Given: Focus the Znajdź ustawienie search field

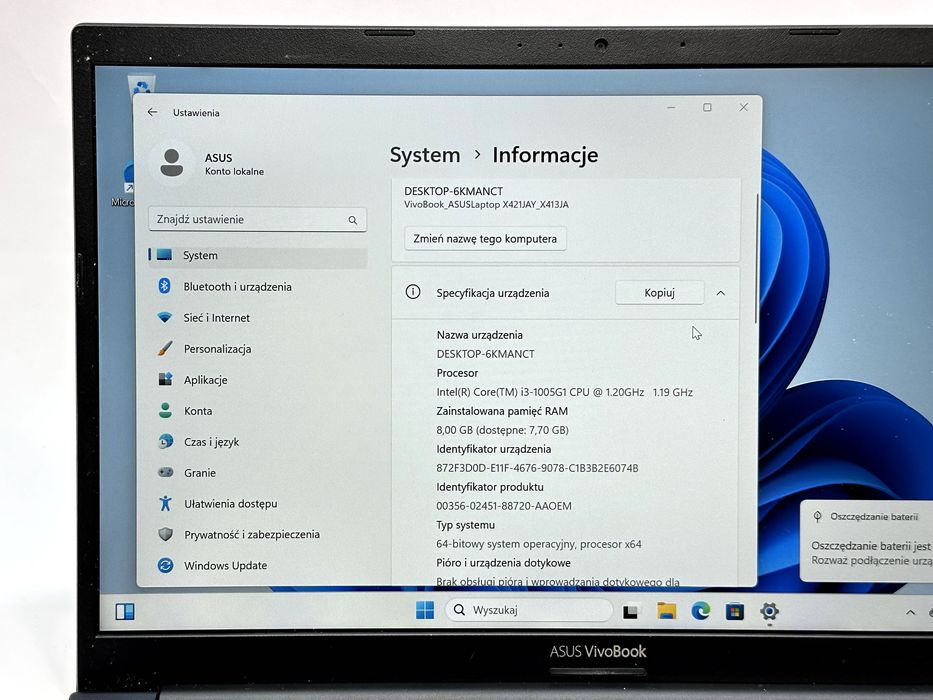Looking at the screenshot, I should 257,219.
